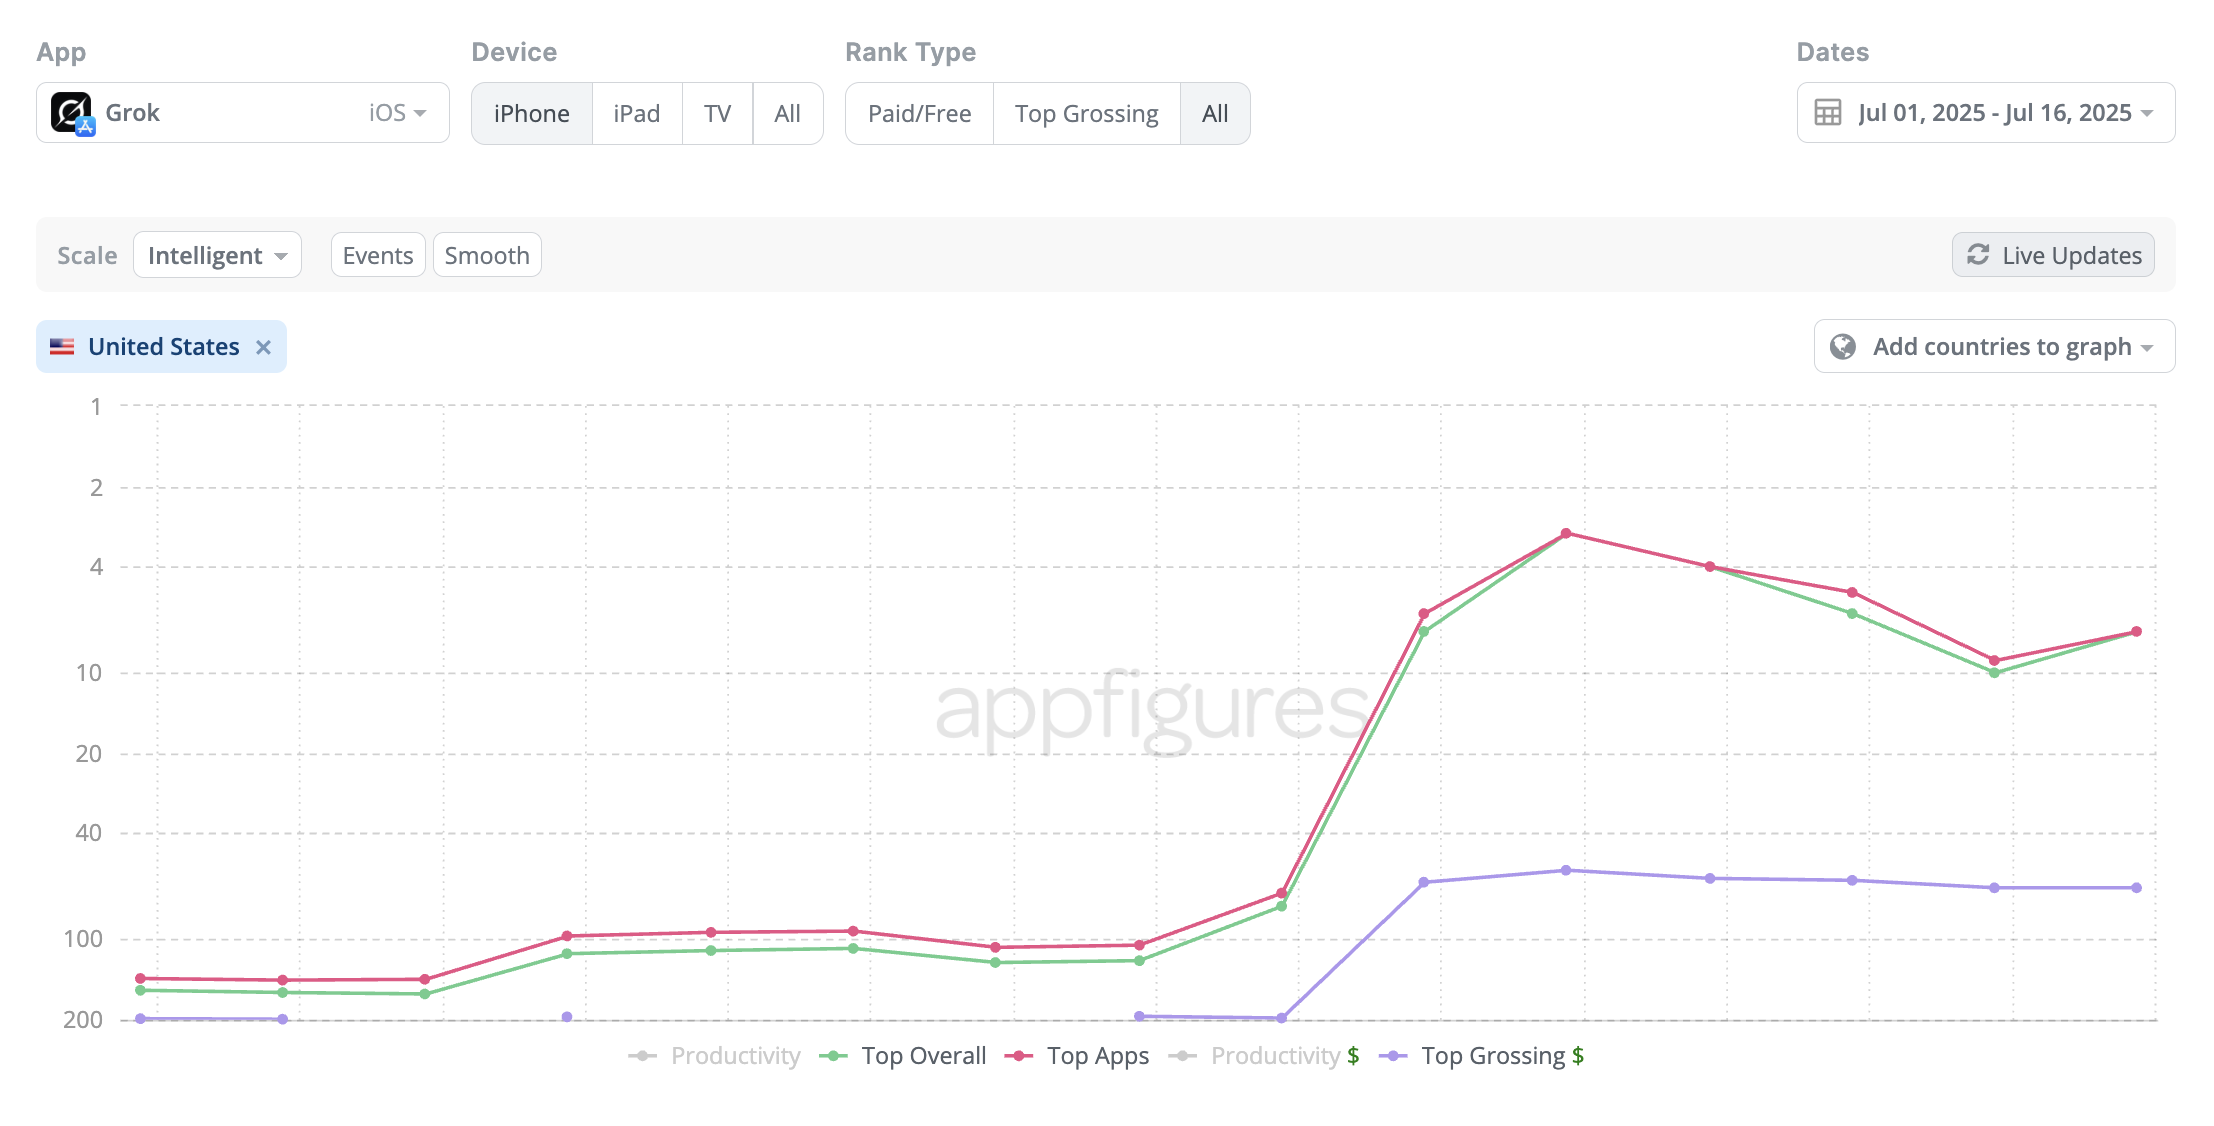Hide the Top Apps series via its legend entry
Screen dimensions: 2214x1126
click(x=1097, y=1055)
